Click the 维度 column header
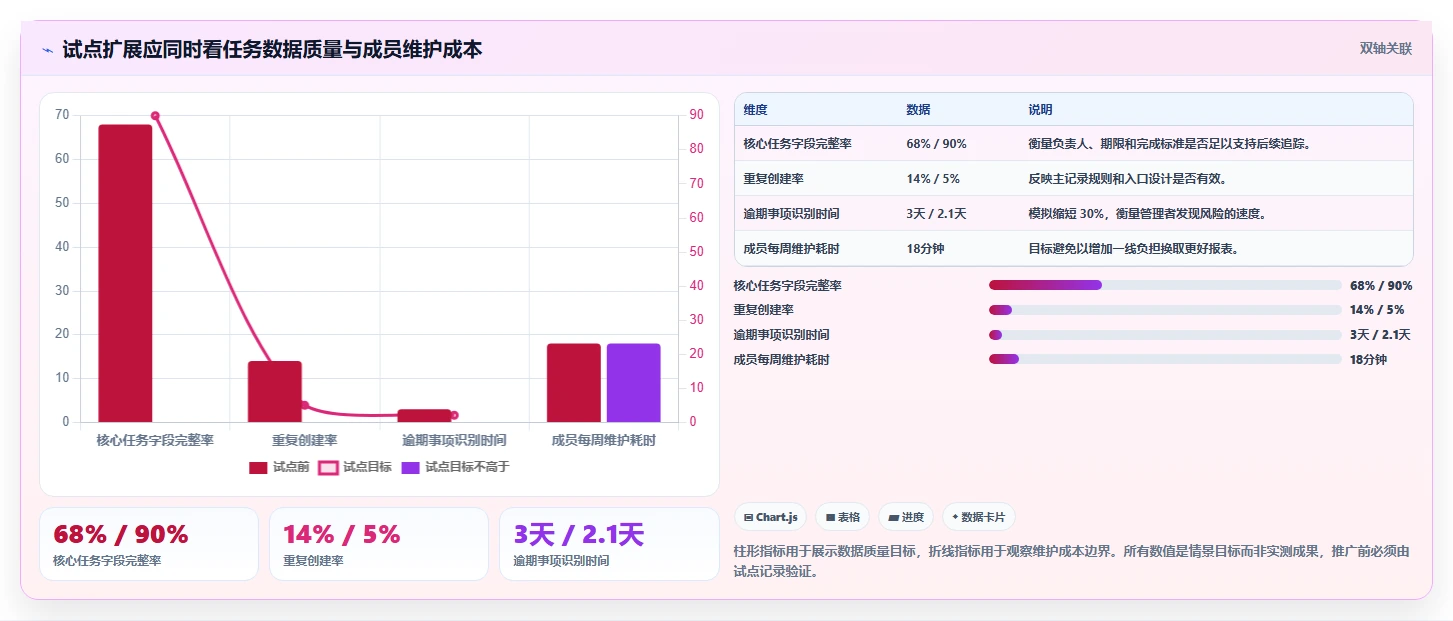 click(756, 110)
